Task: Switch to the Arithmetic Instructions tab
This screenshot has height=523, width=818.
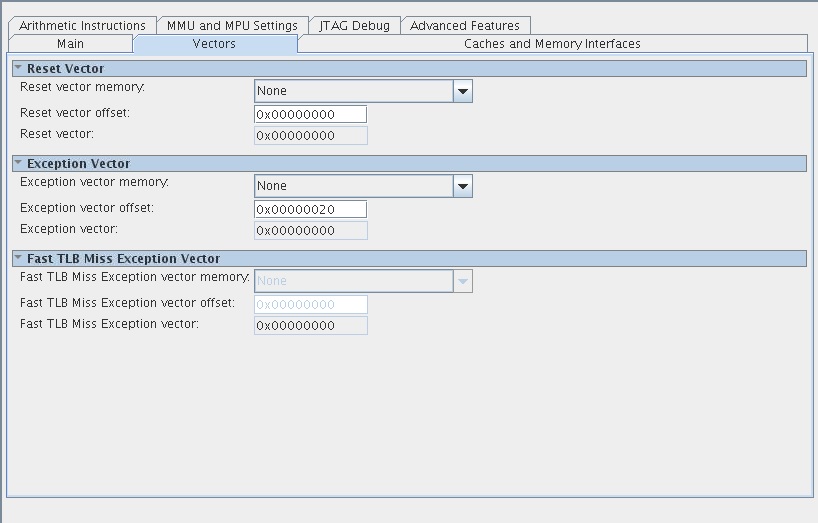Action: tap(83, 25)
